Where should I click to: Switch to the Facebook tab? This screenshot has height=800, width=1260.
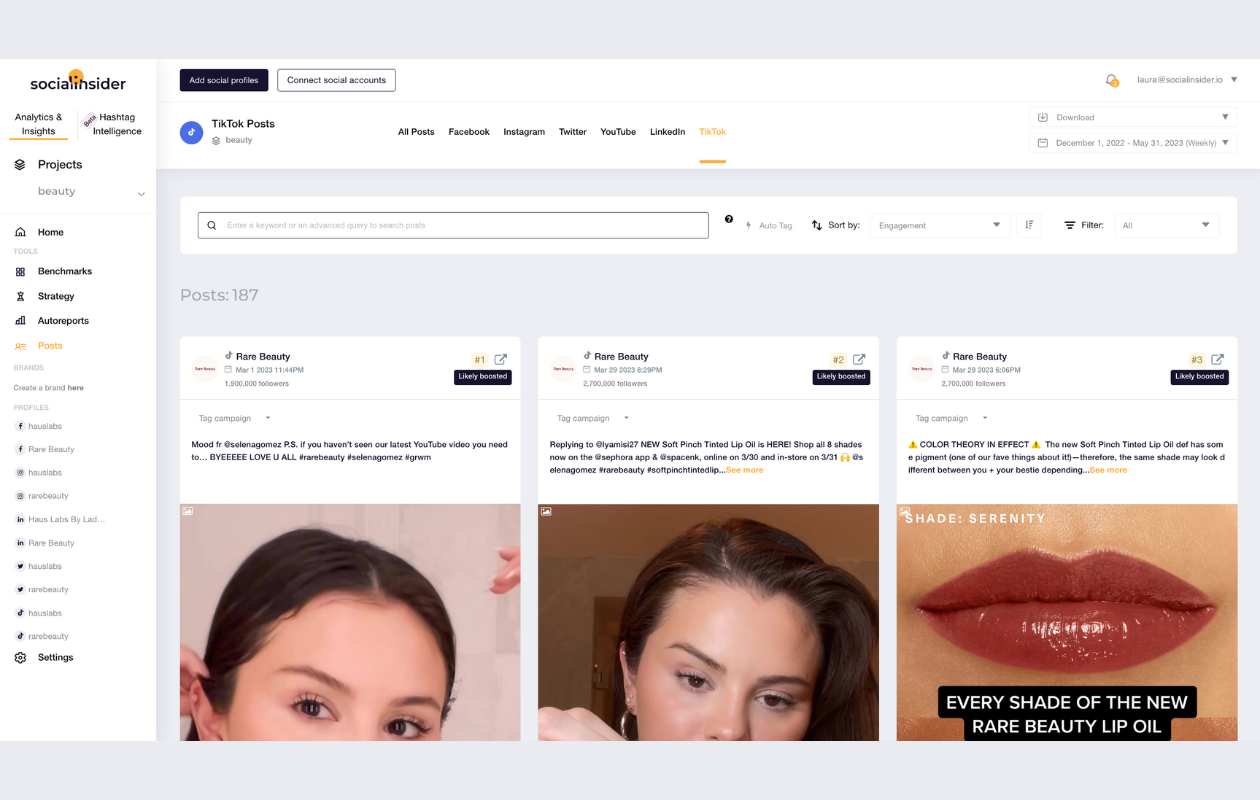(x=469, y=132)
